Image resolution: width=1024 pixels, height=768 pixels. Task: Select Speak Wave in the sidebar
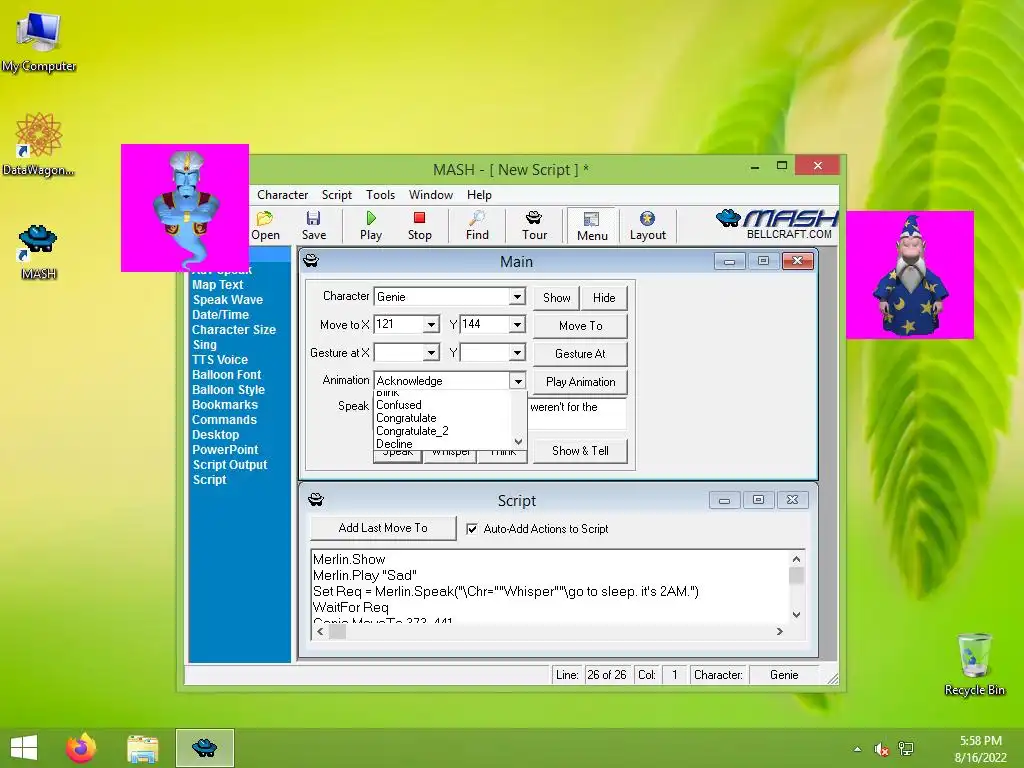(227, 300)
